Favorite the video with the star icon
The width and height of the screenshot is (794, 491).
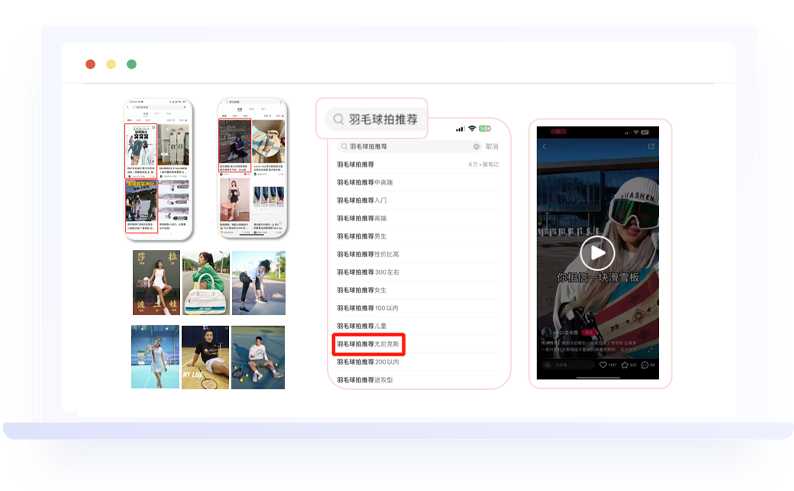(625, 366)
